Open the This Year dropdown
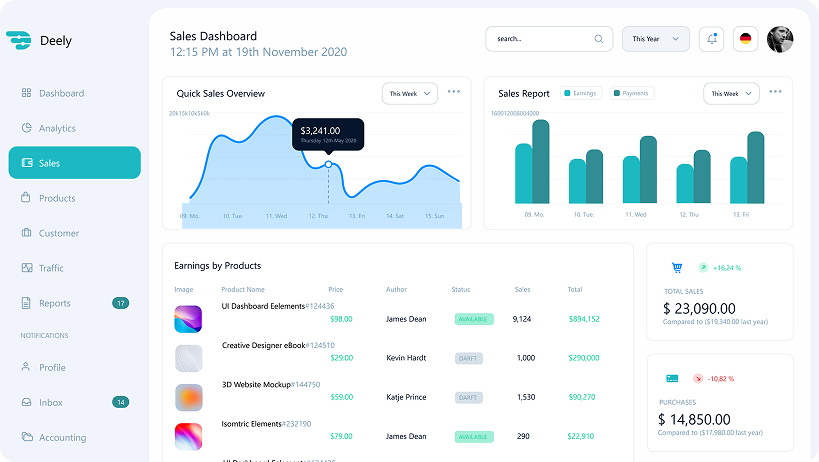819x462 pixels. coord(656,39)
